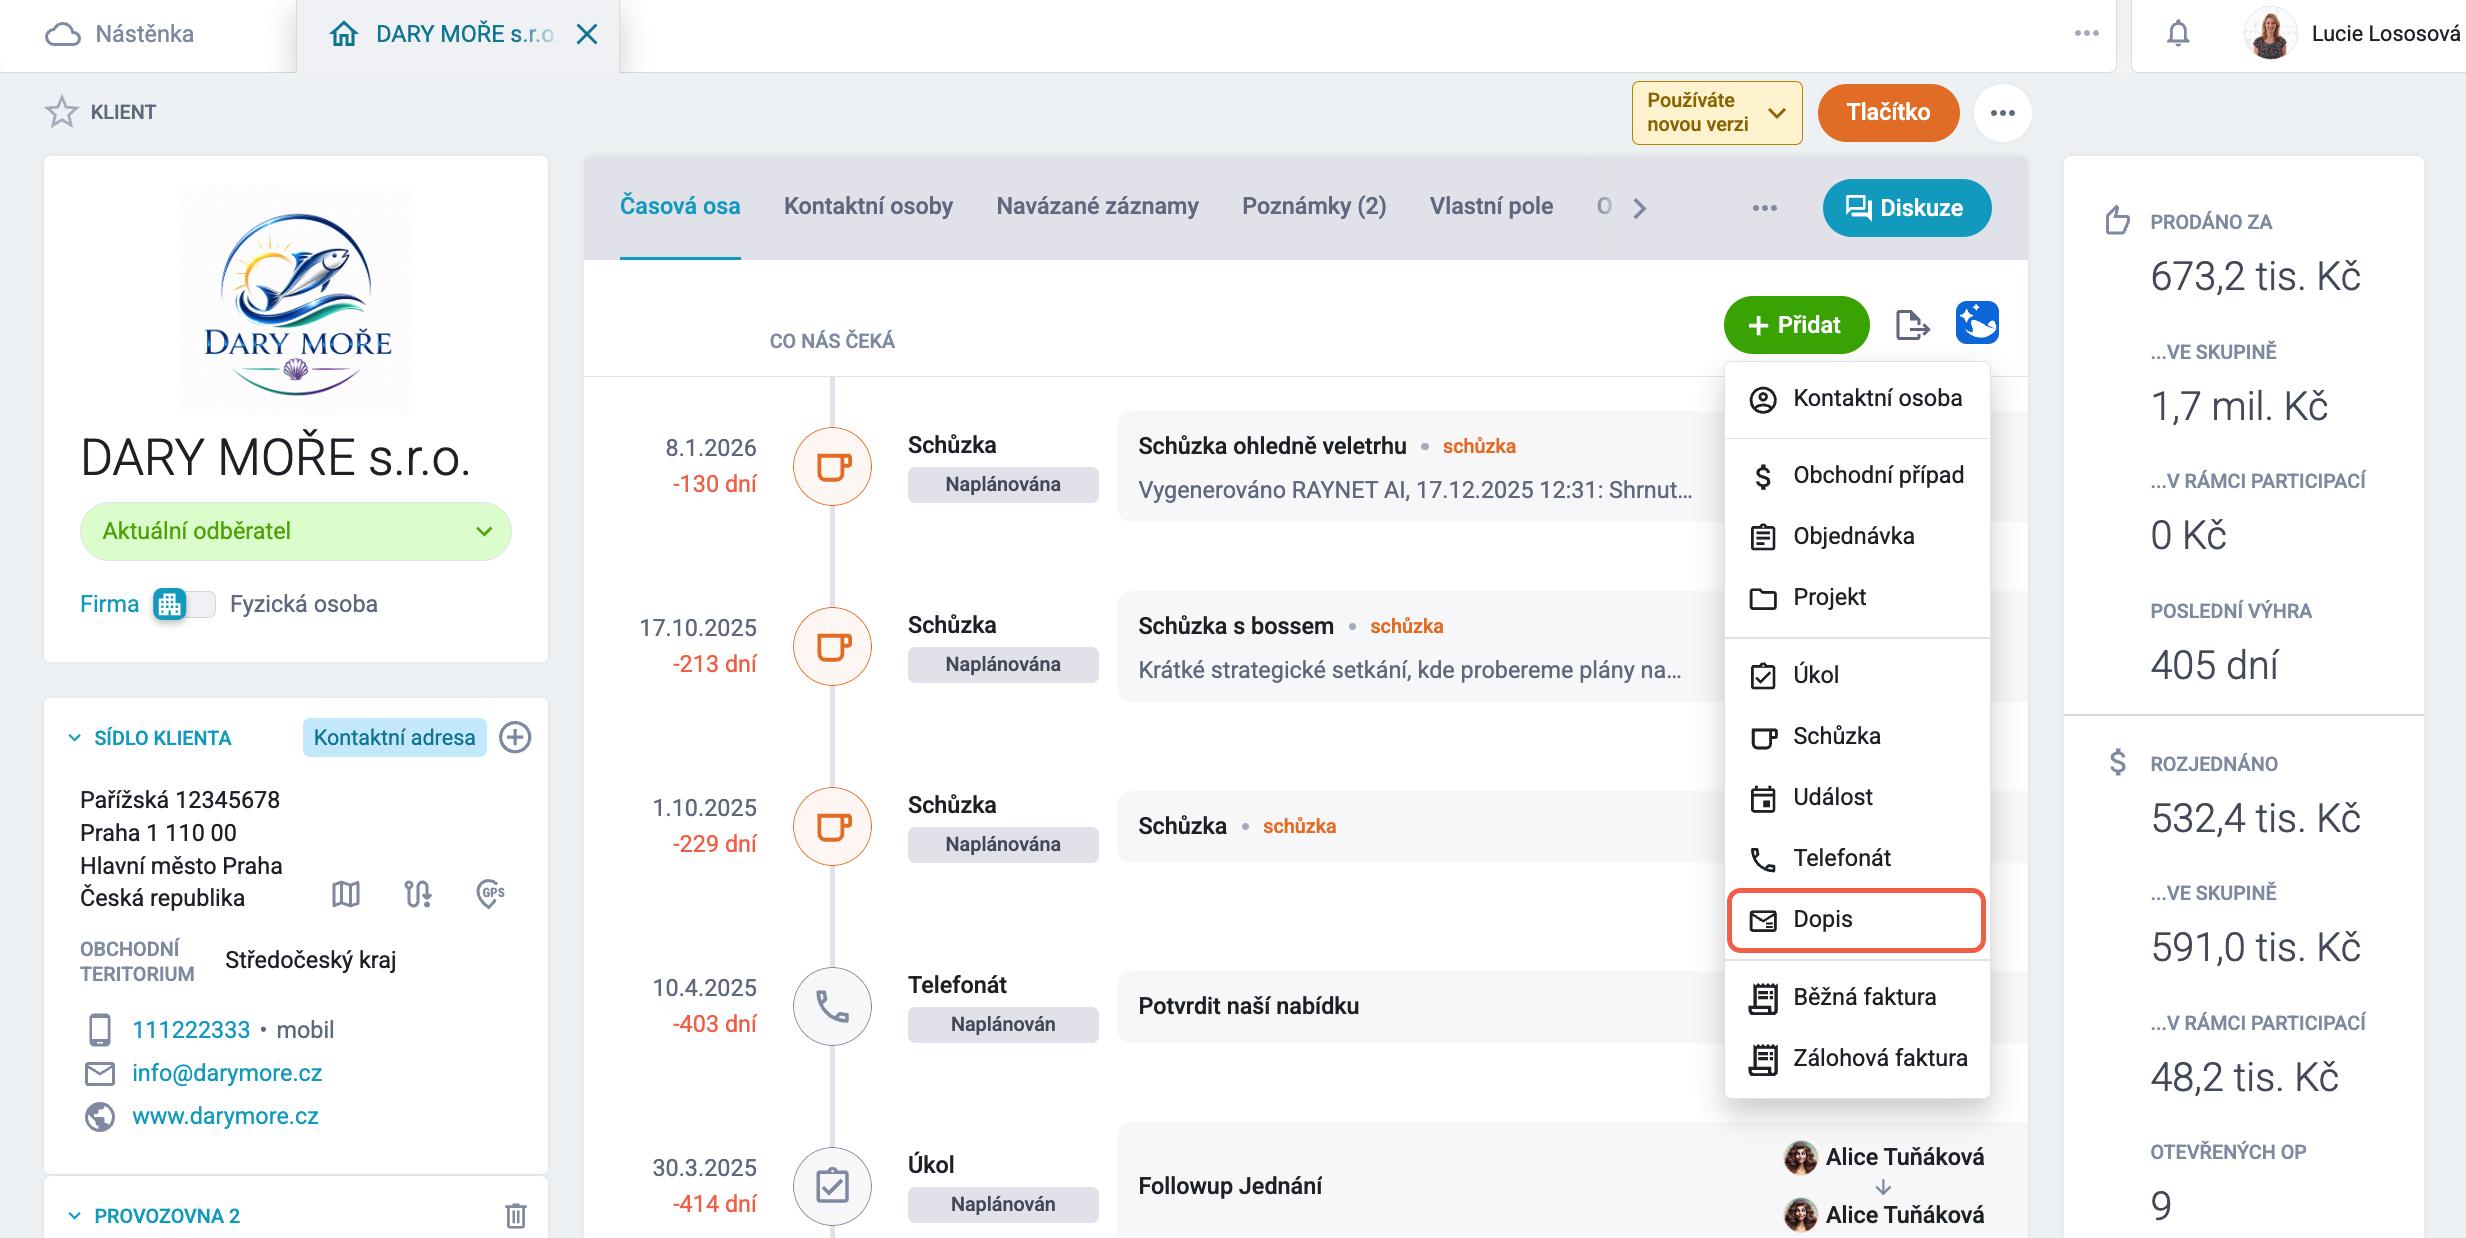This screenshot has width=2466, height=1238.
Task: Select Schůzka from add menu
Action: pyautogui.click(x=1857, y=737)
